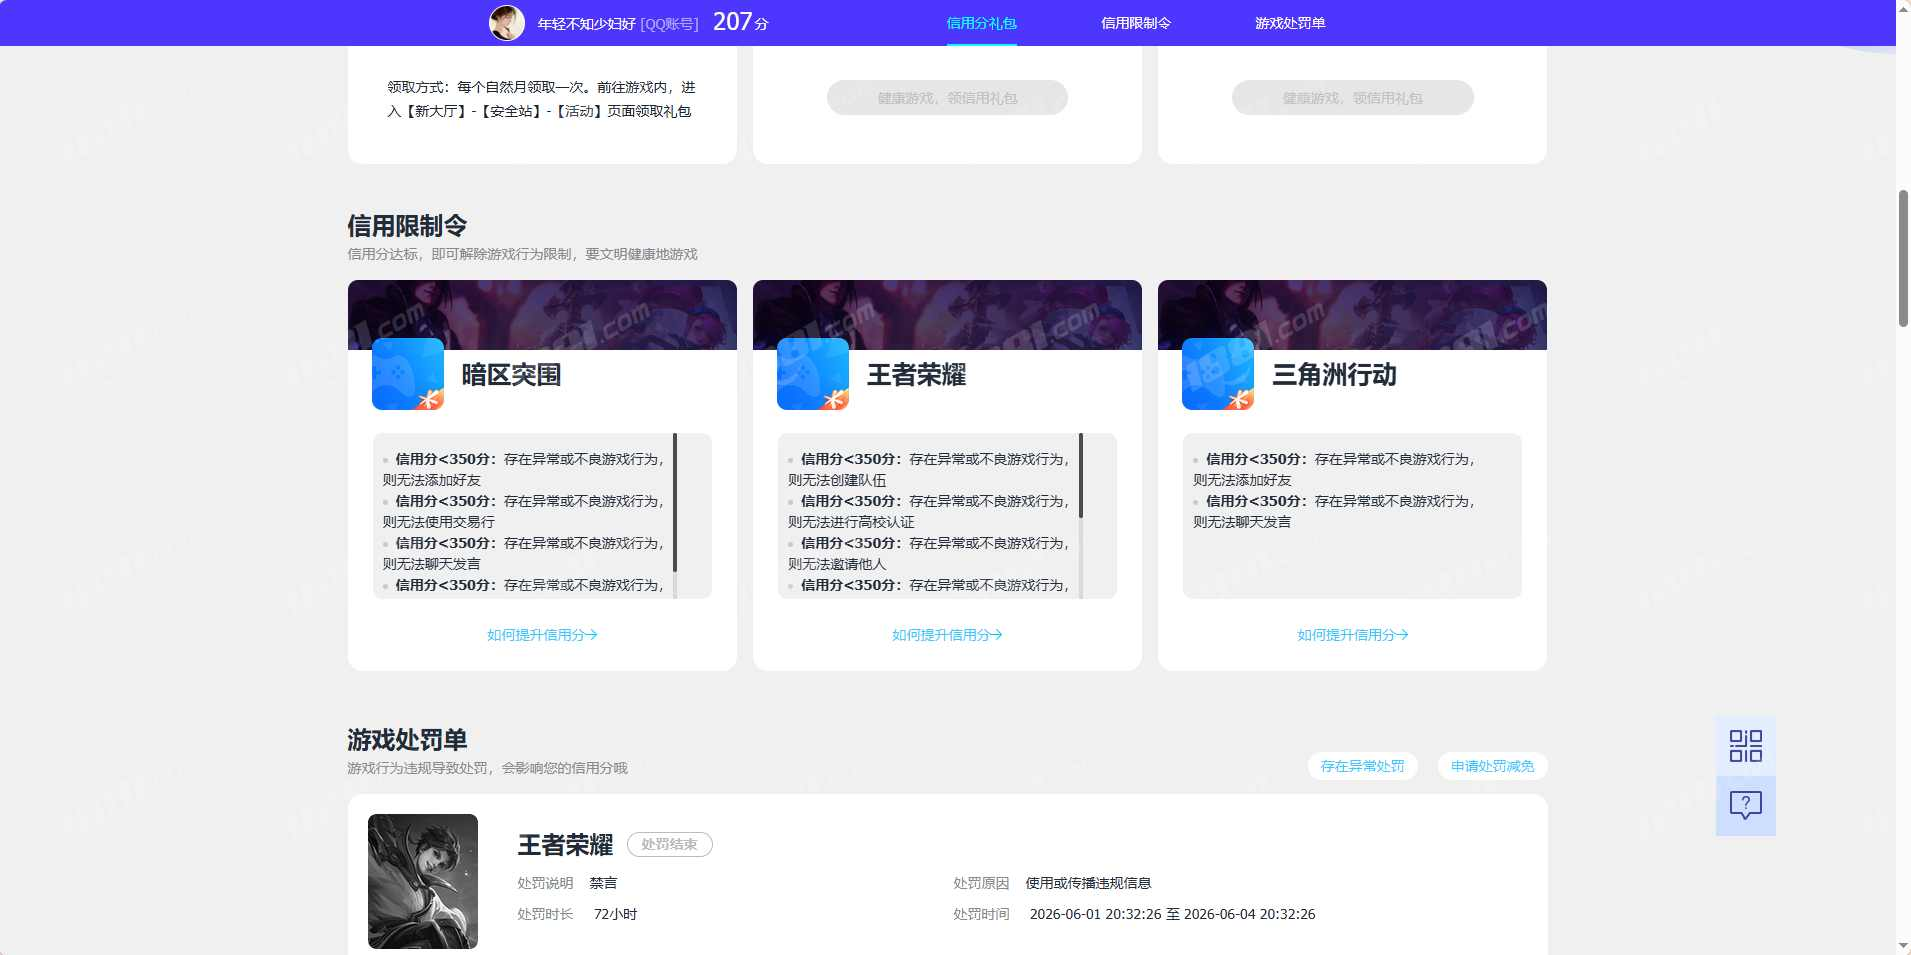This screenshot has width=1911, height=955.
Task: Click the 暗区突围 card title
Action: pyautogui.click(x=511, y=375)
